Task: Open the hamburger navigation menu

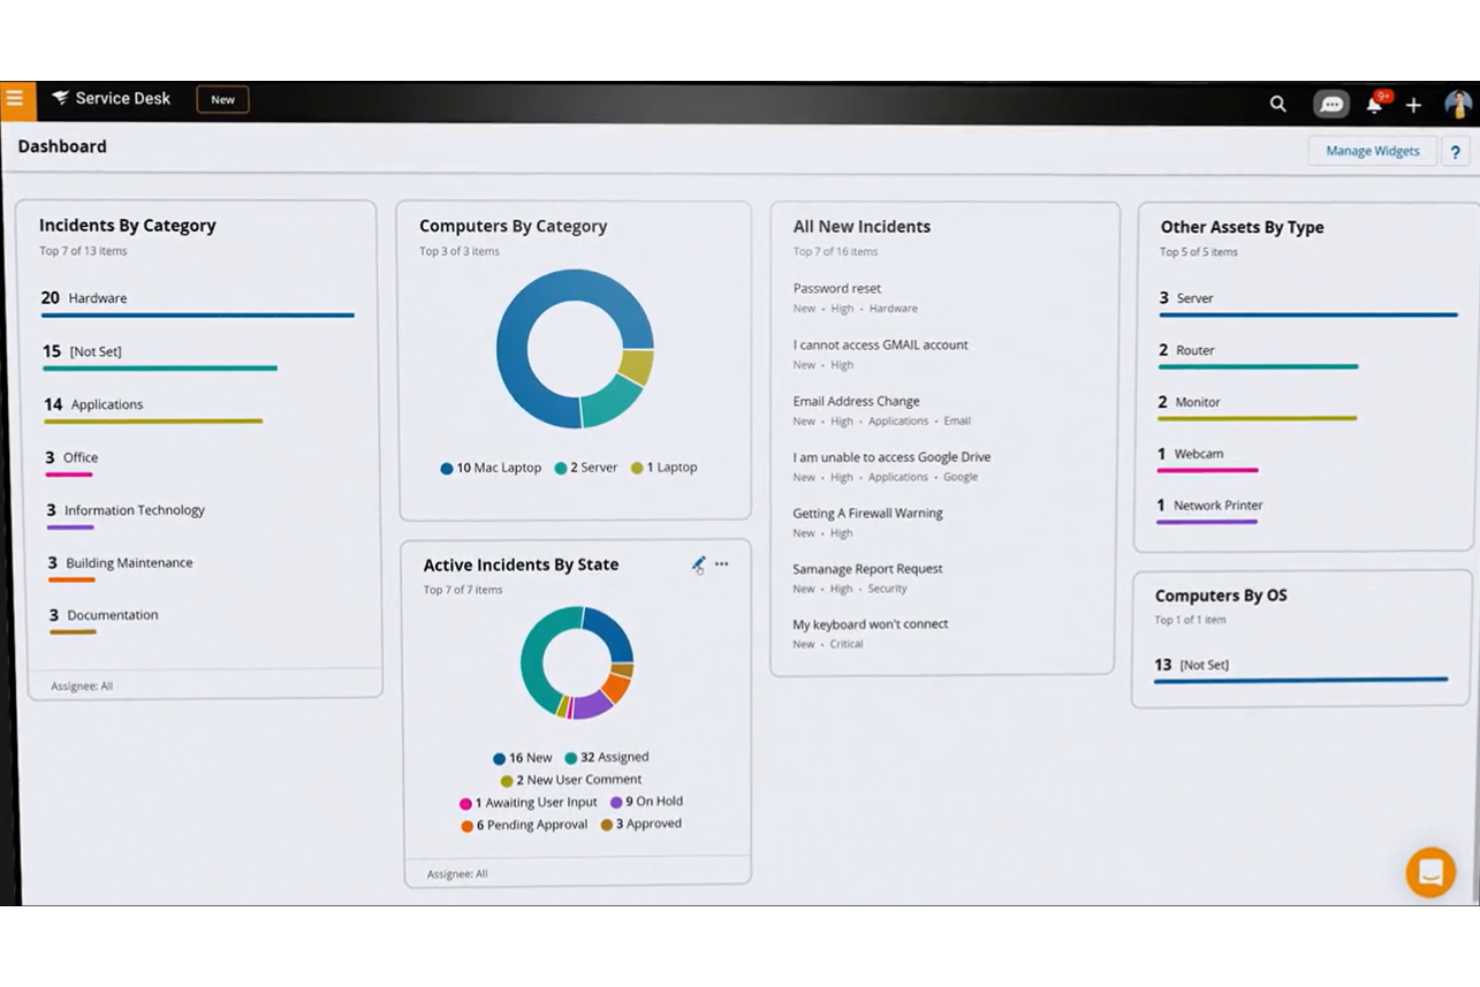Action: click(15, 98)
